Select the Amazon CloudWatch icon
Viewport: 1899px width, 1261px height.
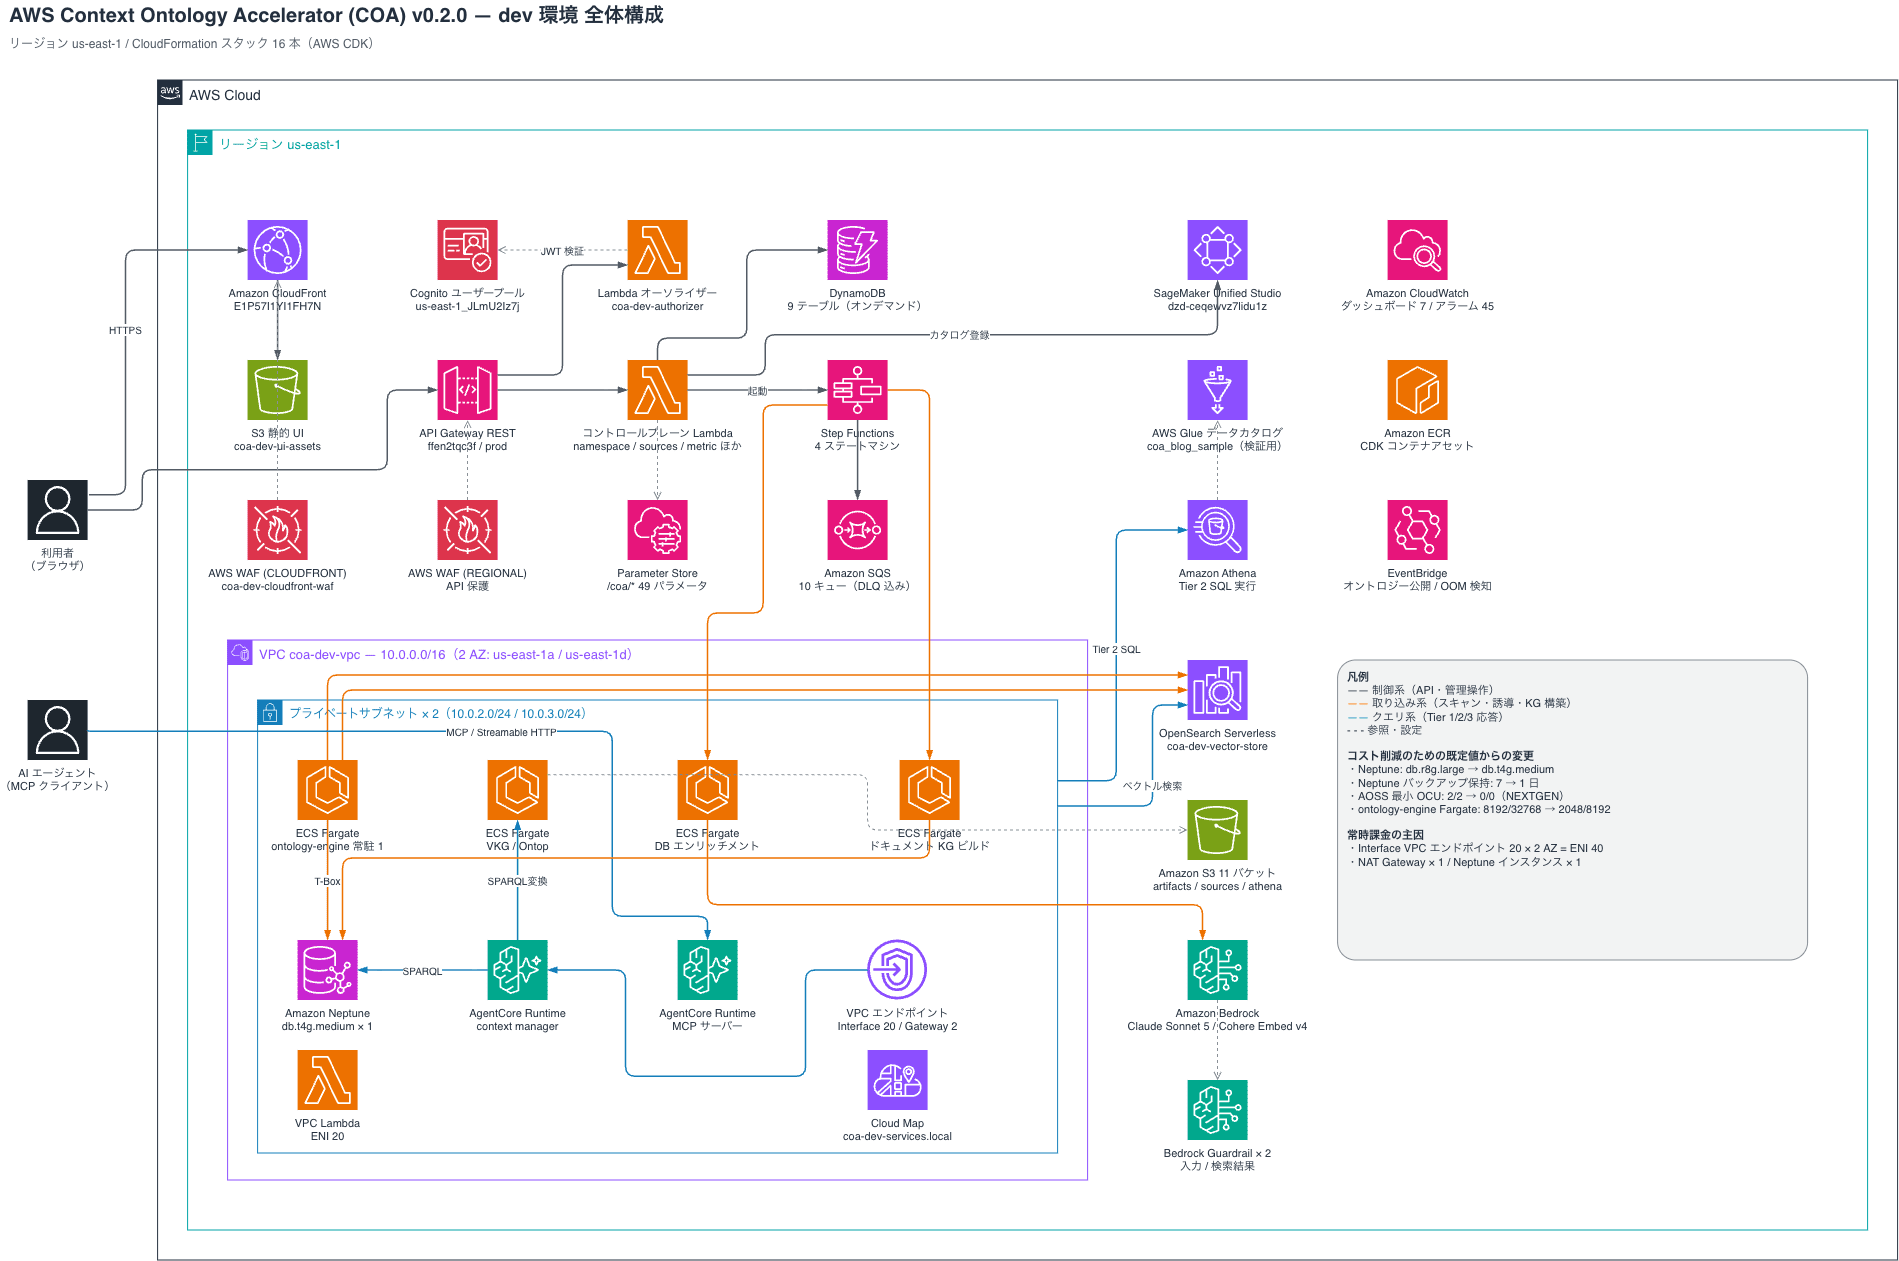[x=1417, y=250]
